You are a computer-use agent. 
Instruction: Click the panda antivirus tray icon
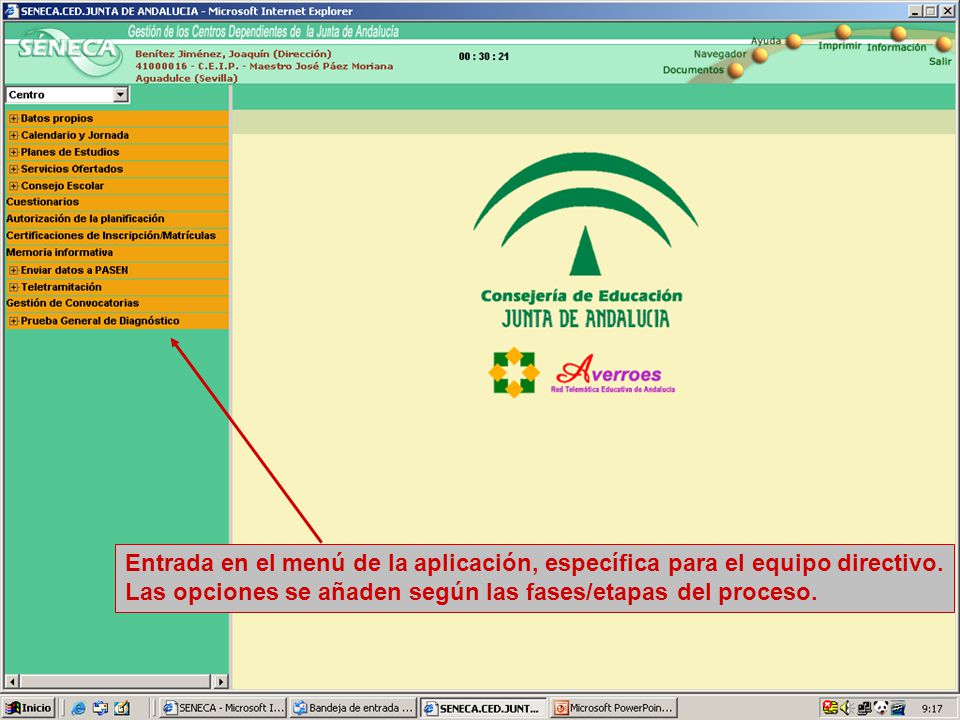pos(880,708)
